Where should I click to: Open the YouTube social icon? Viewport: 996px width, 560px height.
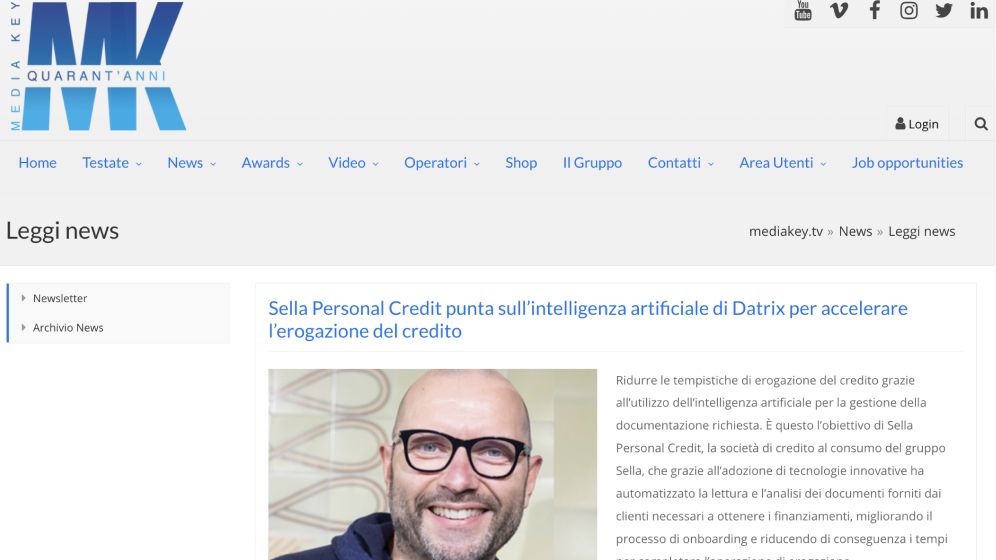tap(803, 10)
